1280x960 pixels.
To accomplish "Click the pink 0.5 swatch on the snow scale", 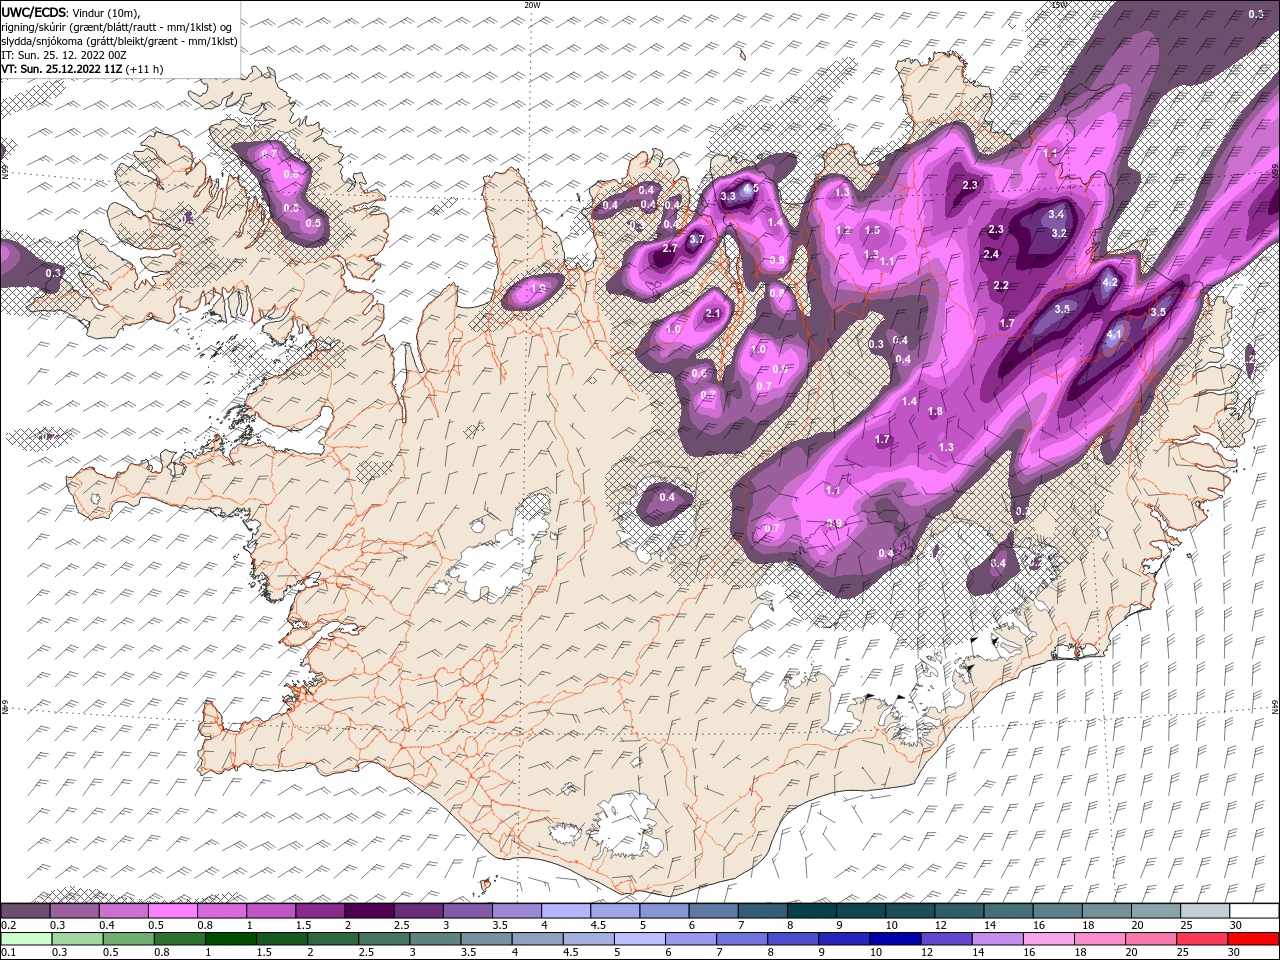I will [172, 911].
